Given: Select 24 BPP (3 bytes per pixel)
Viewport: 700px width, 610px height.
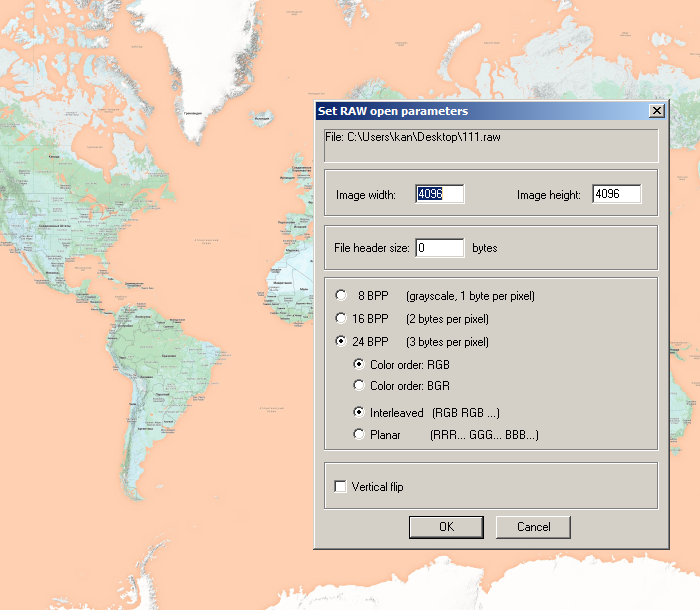Looking at the screenshot, I should click(342, 342).
